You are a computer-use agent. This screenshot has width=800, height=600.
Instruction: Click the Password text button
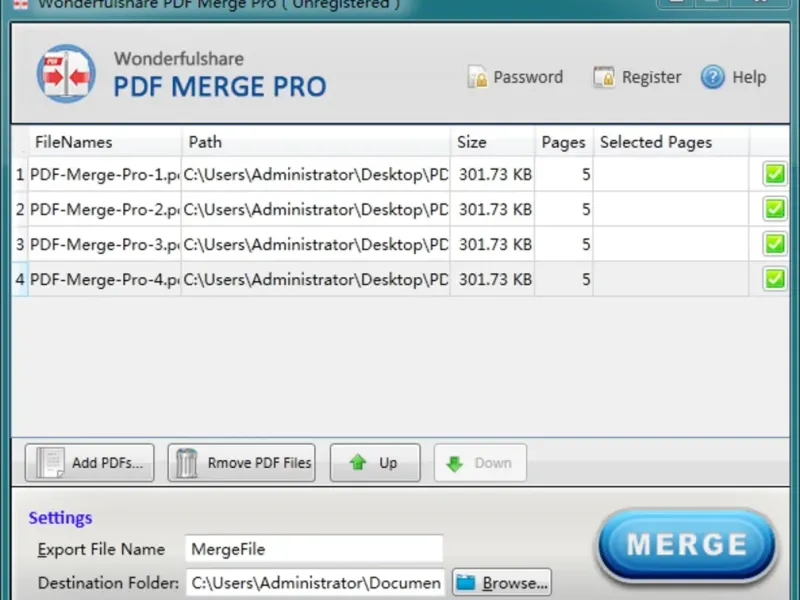tap(528, 77)
